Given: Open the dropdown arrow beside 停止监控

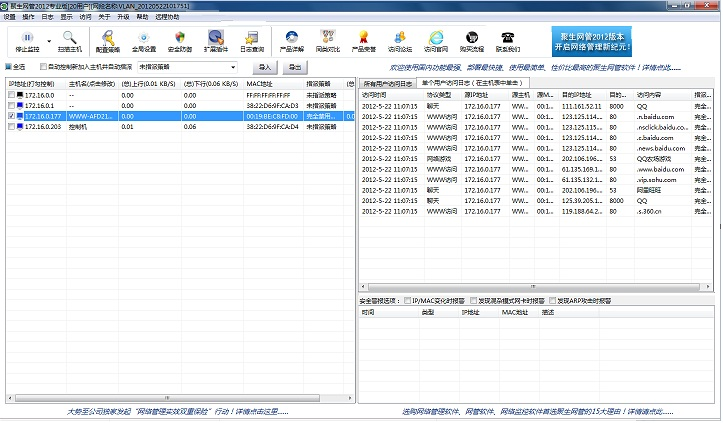Looking at the screenshot, I should click(48, 42).
